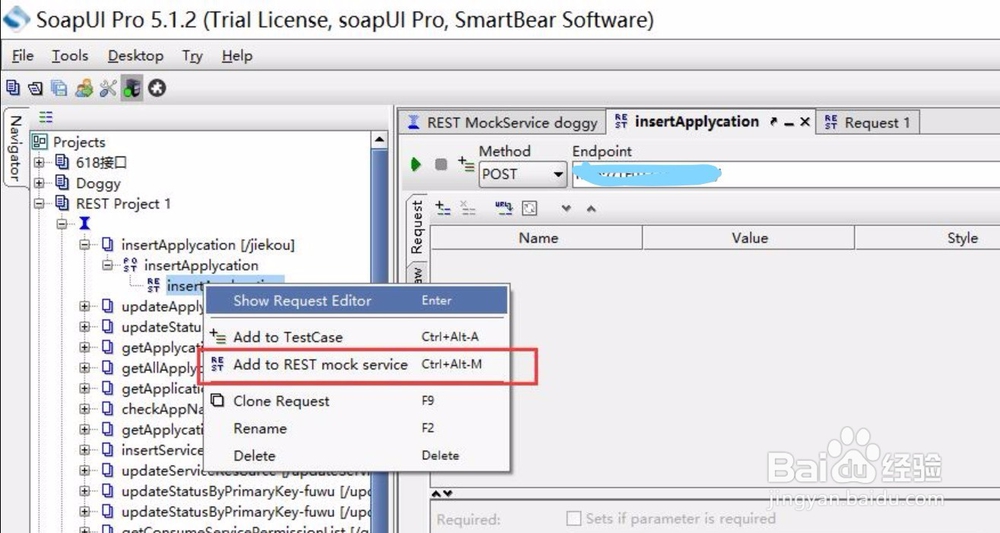Collapse the insertApplycation [/jiekou] resource
This screenshot has height=533, width=1000.
[x=85, y=244]
